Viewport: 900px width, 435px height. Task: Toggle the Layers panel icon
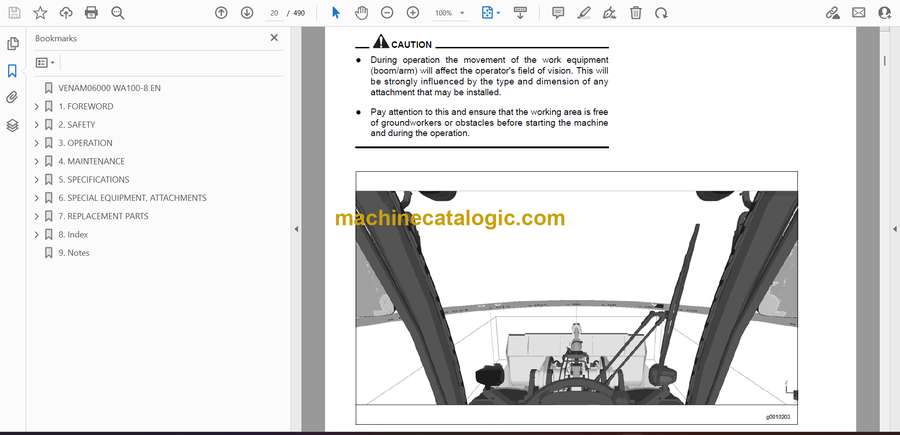point(12,125)
